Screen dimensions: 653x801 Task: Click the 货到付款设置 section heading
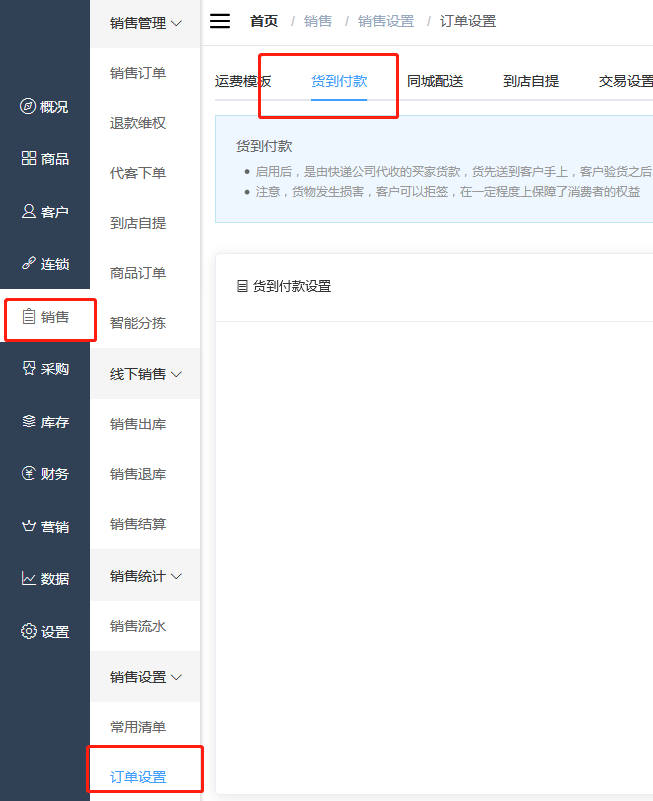[x=292, y=286]
